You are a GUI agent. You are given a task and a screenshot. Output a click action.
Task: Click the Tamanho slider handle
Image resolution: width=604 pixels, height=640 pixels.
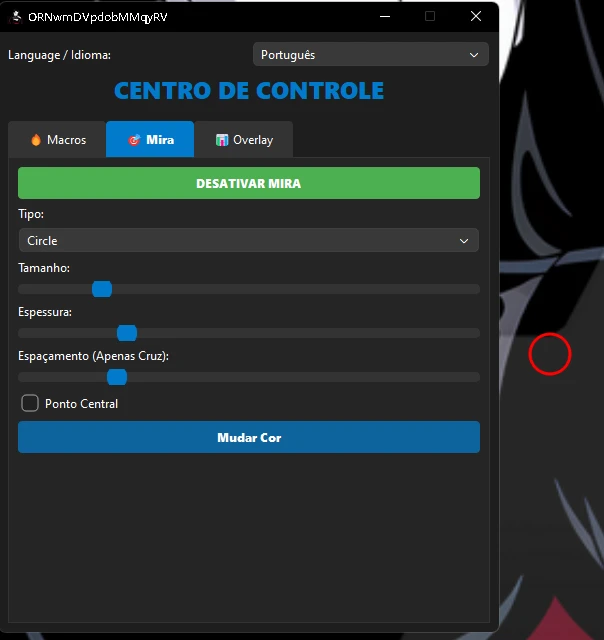102,289
